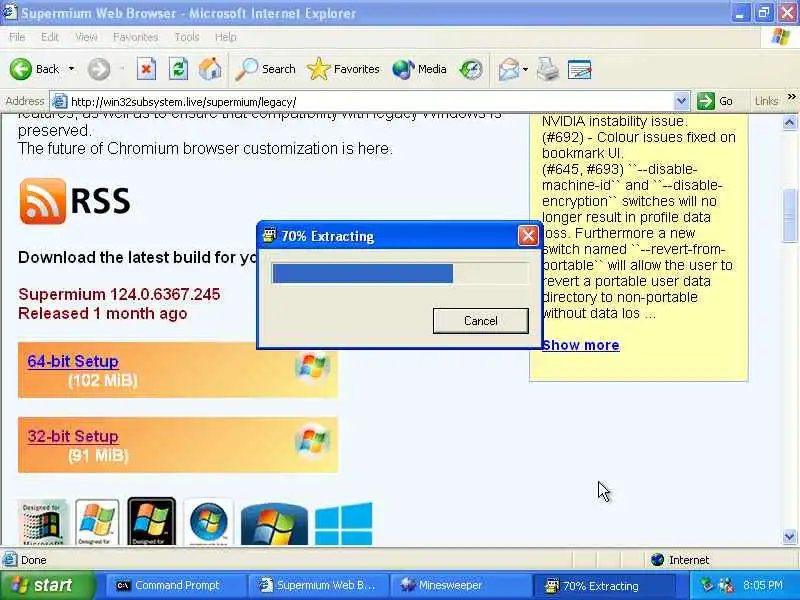Image resolution: width=800 pixels, height=600 pixels.
Task: Click the Supermium 124.0.6367.245 version text
Action: [x=119, y=294]
